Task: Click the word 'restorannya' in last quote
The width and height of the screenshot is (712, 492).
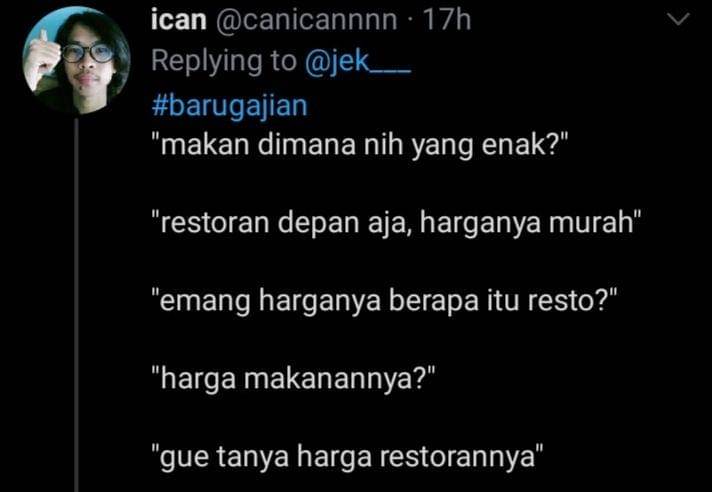Action: pos(456,458)
